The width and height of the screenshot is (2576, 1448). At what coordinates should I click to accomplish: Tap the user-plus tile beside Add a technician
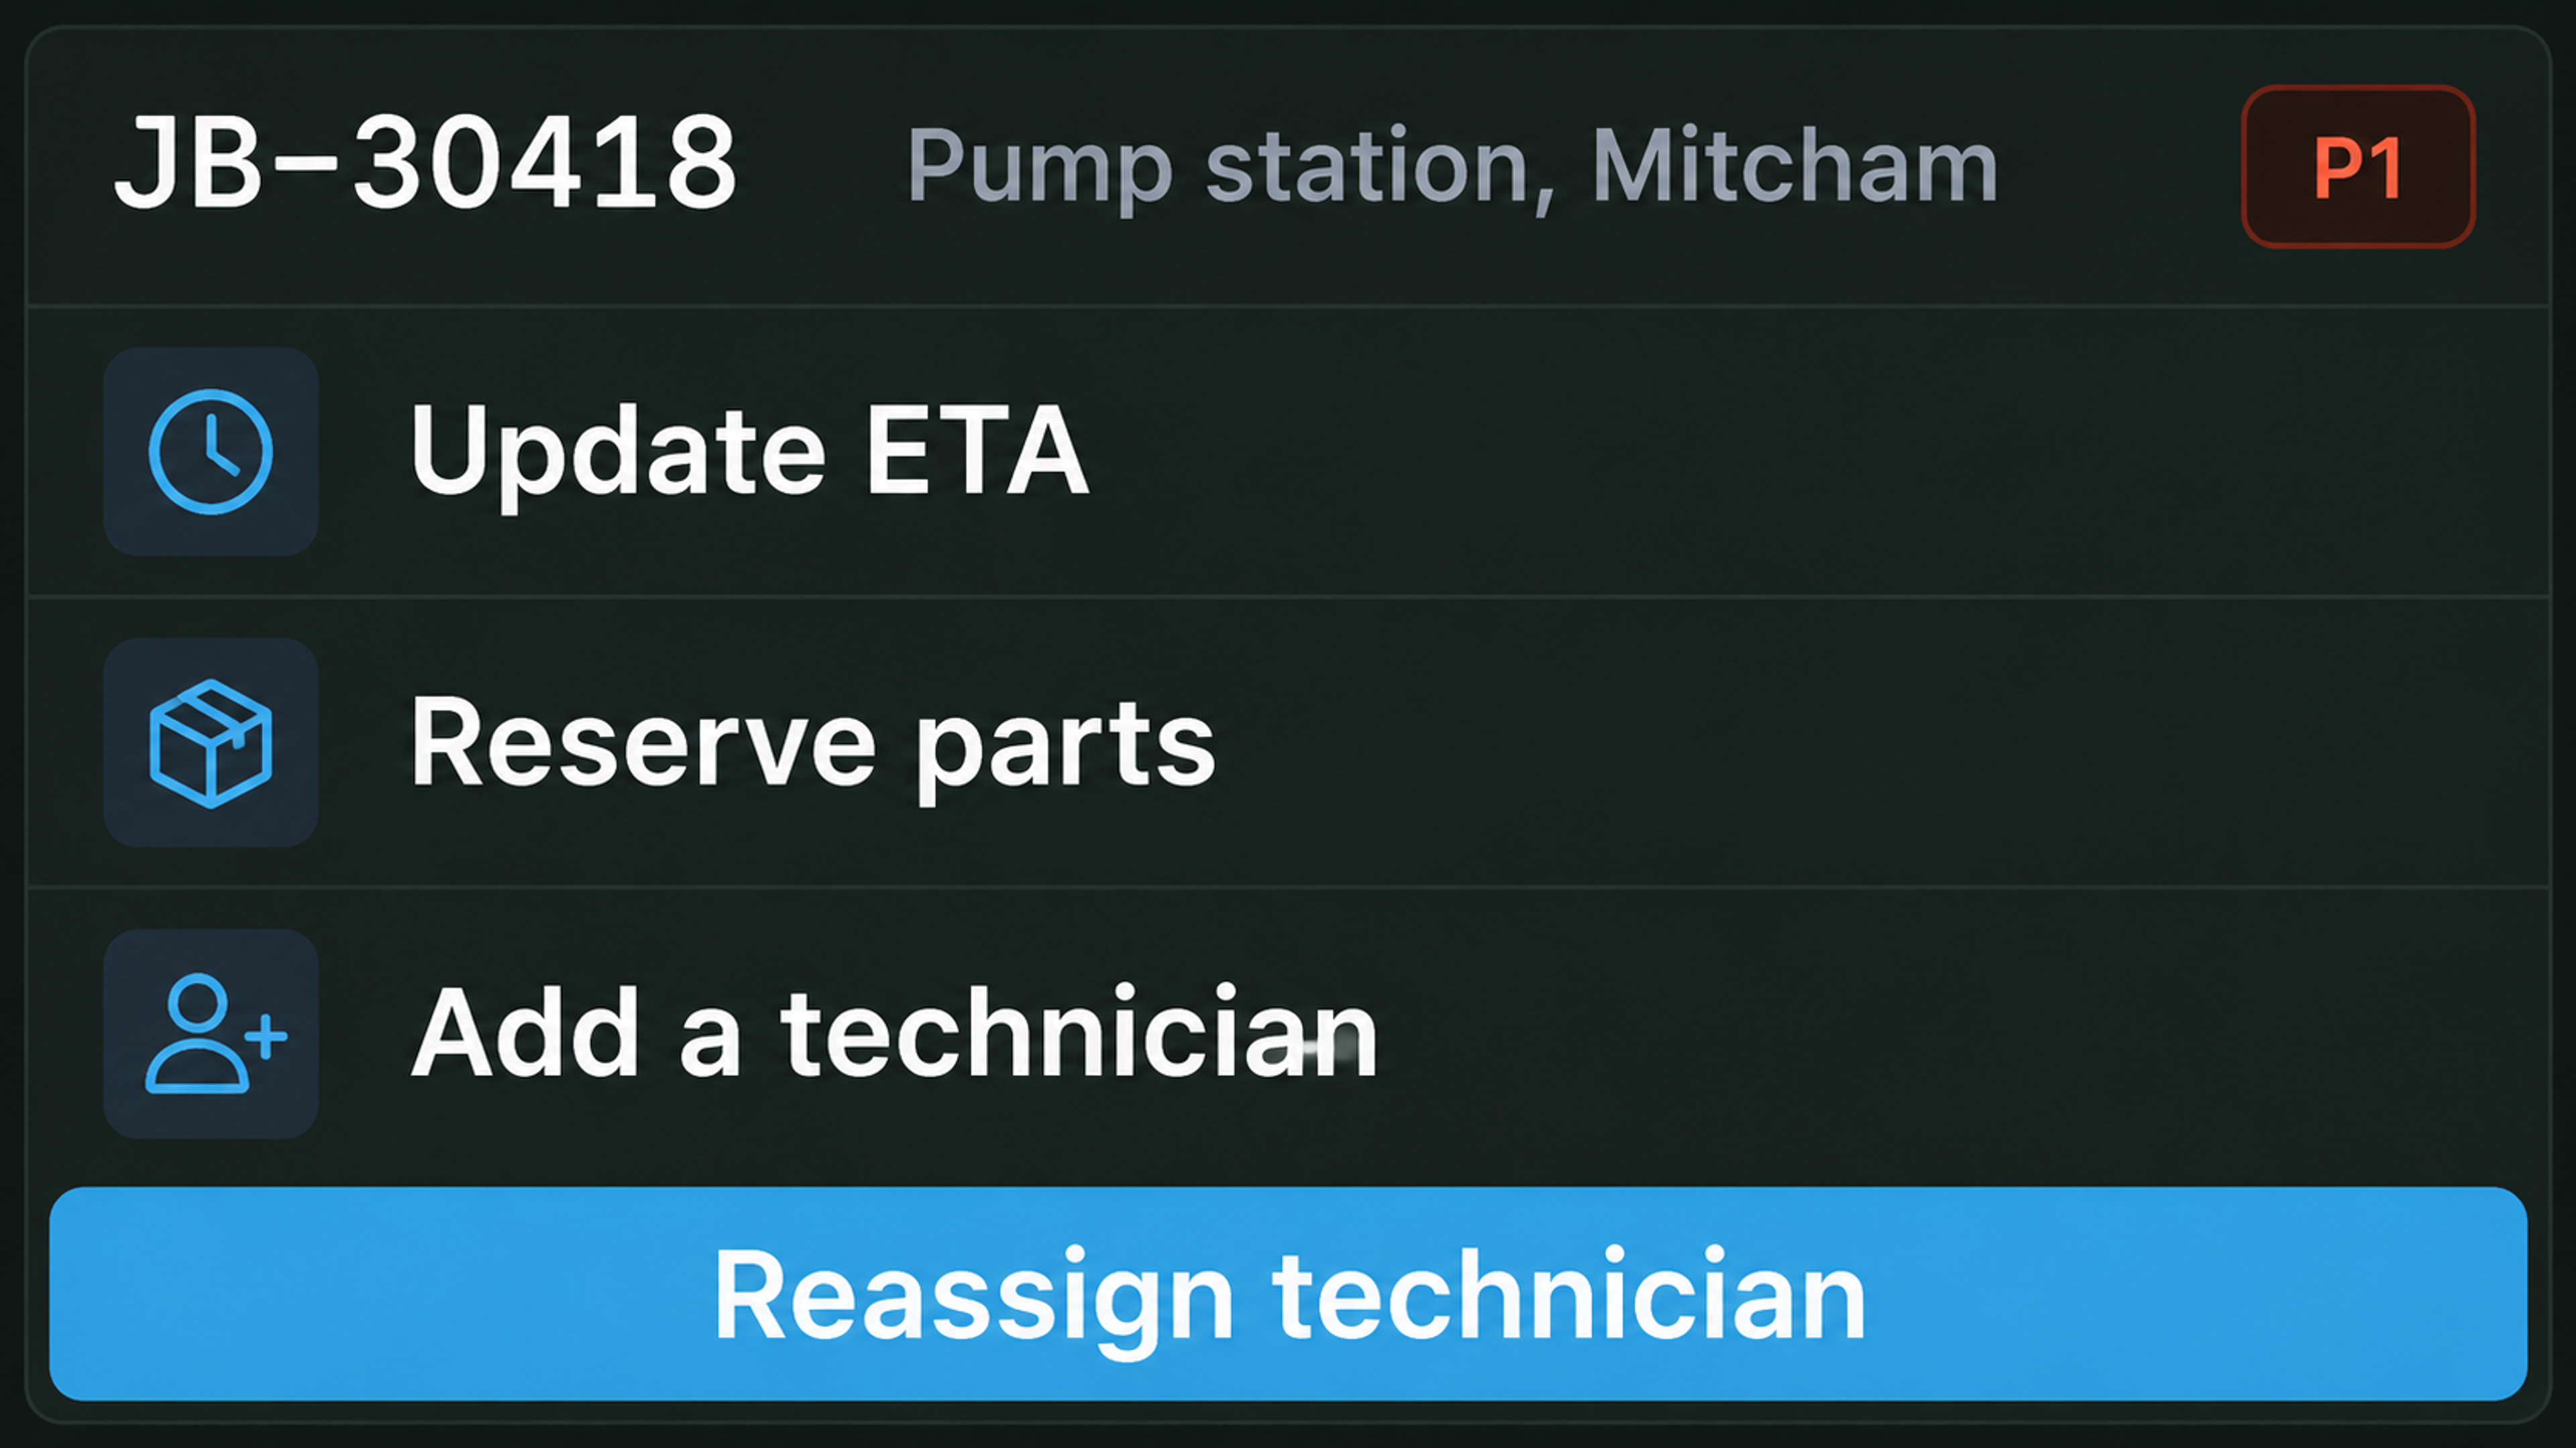coord(211,1033)
